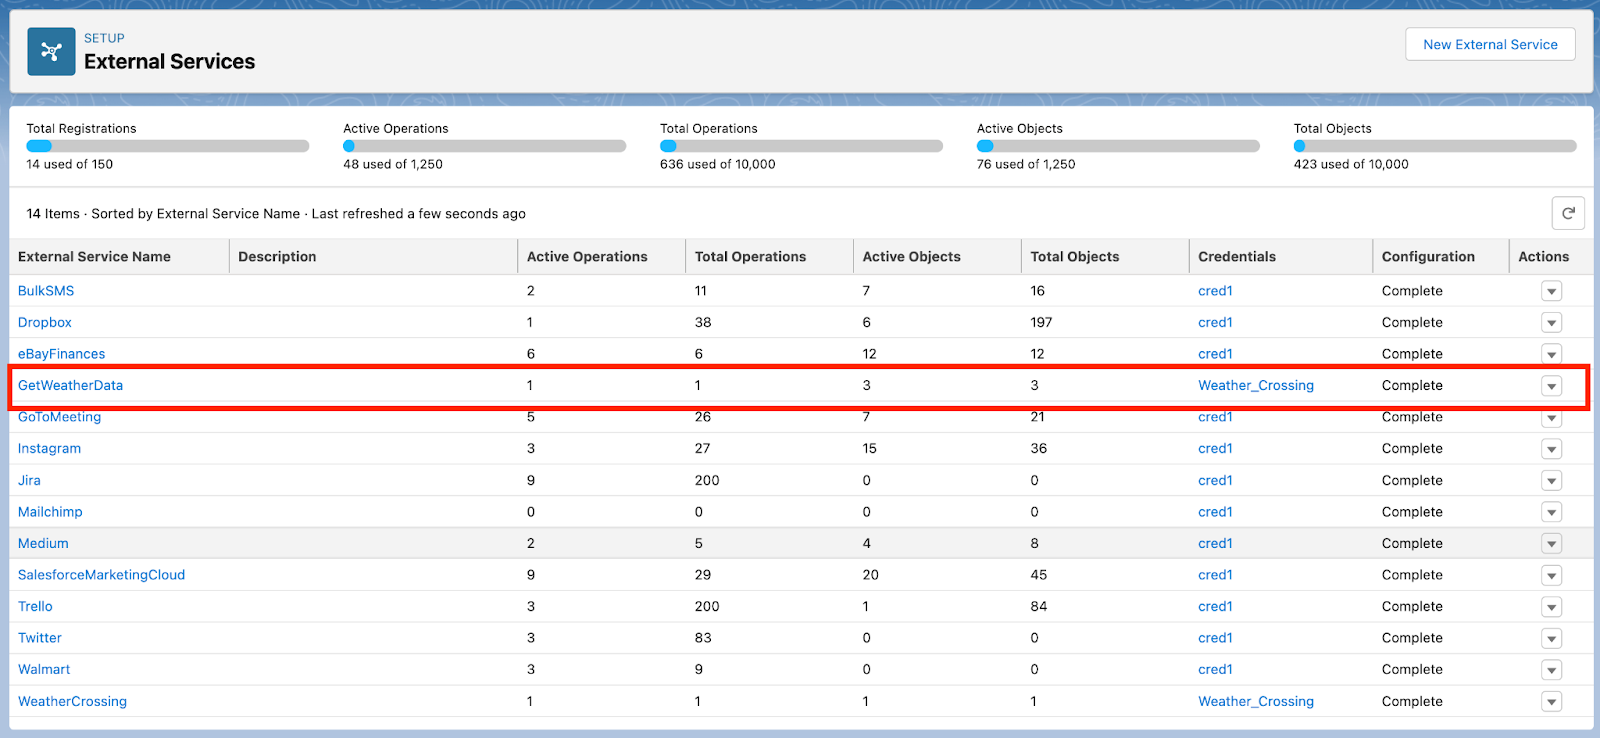Click the '636 used of 10,000' text
Image resolution: width=1600 pixels, height=738 pixels.
718,164
